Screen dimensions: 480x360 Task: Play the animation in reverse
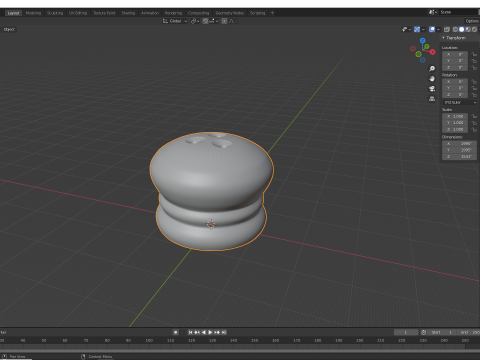click(204, 332)
